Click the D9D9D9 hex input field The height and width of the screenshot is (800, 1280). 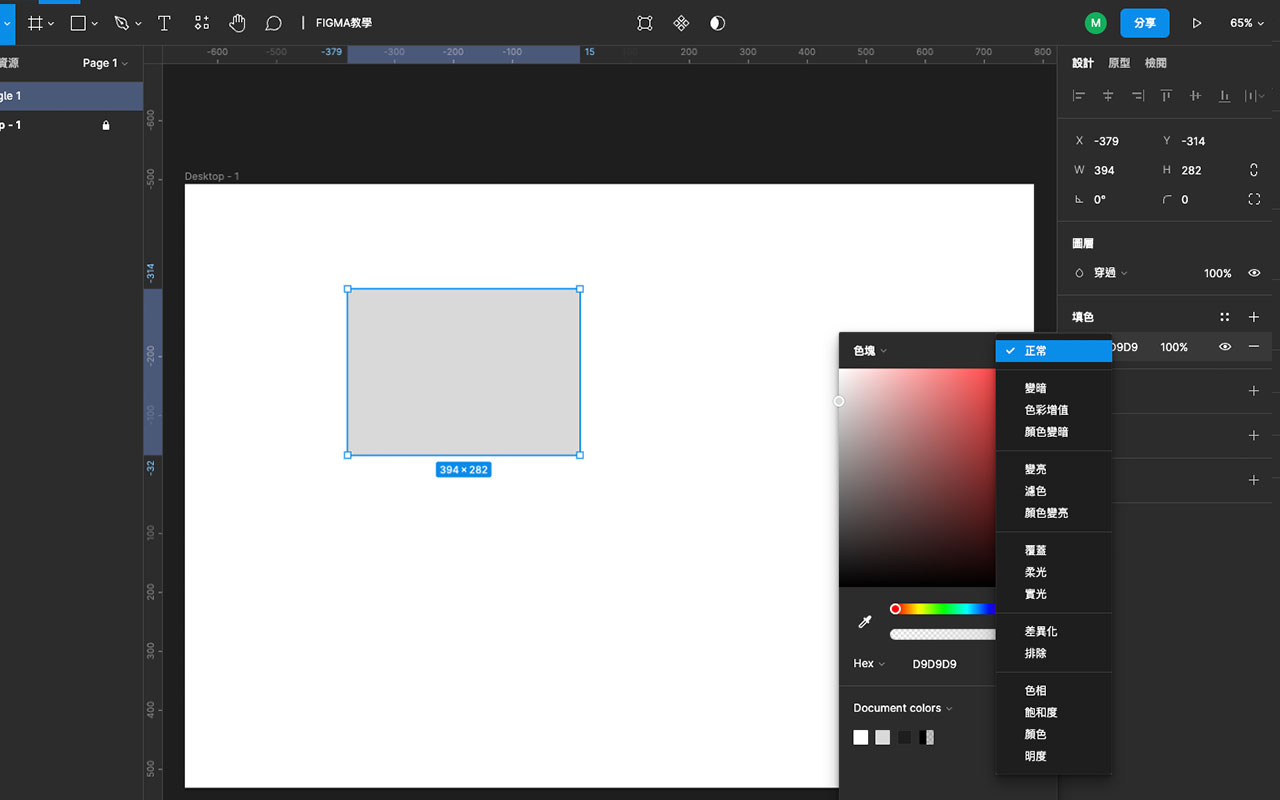(934, 663)
